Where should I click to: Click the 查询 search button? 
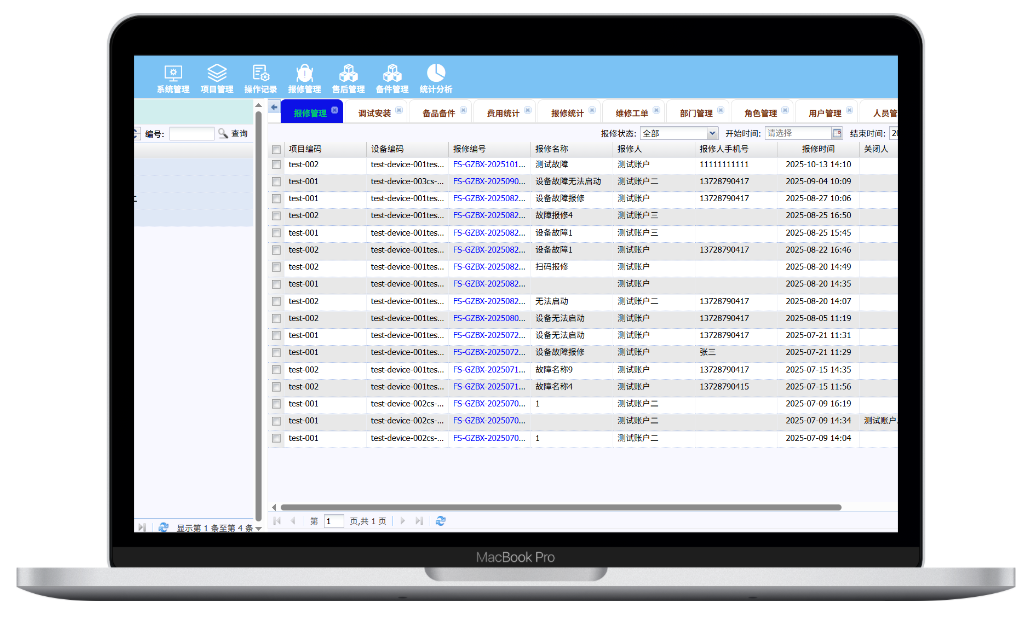tap(233, 134)
